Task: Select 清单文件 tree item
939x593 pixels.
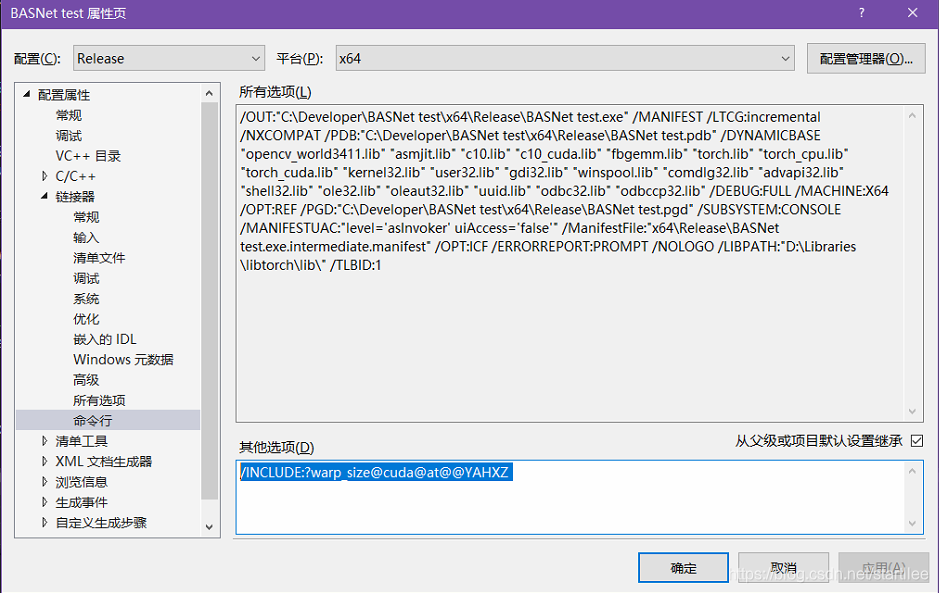Action: (x=99, y=258)
